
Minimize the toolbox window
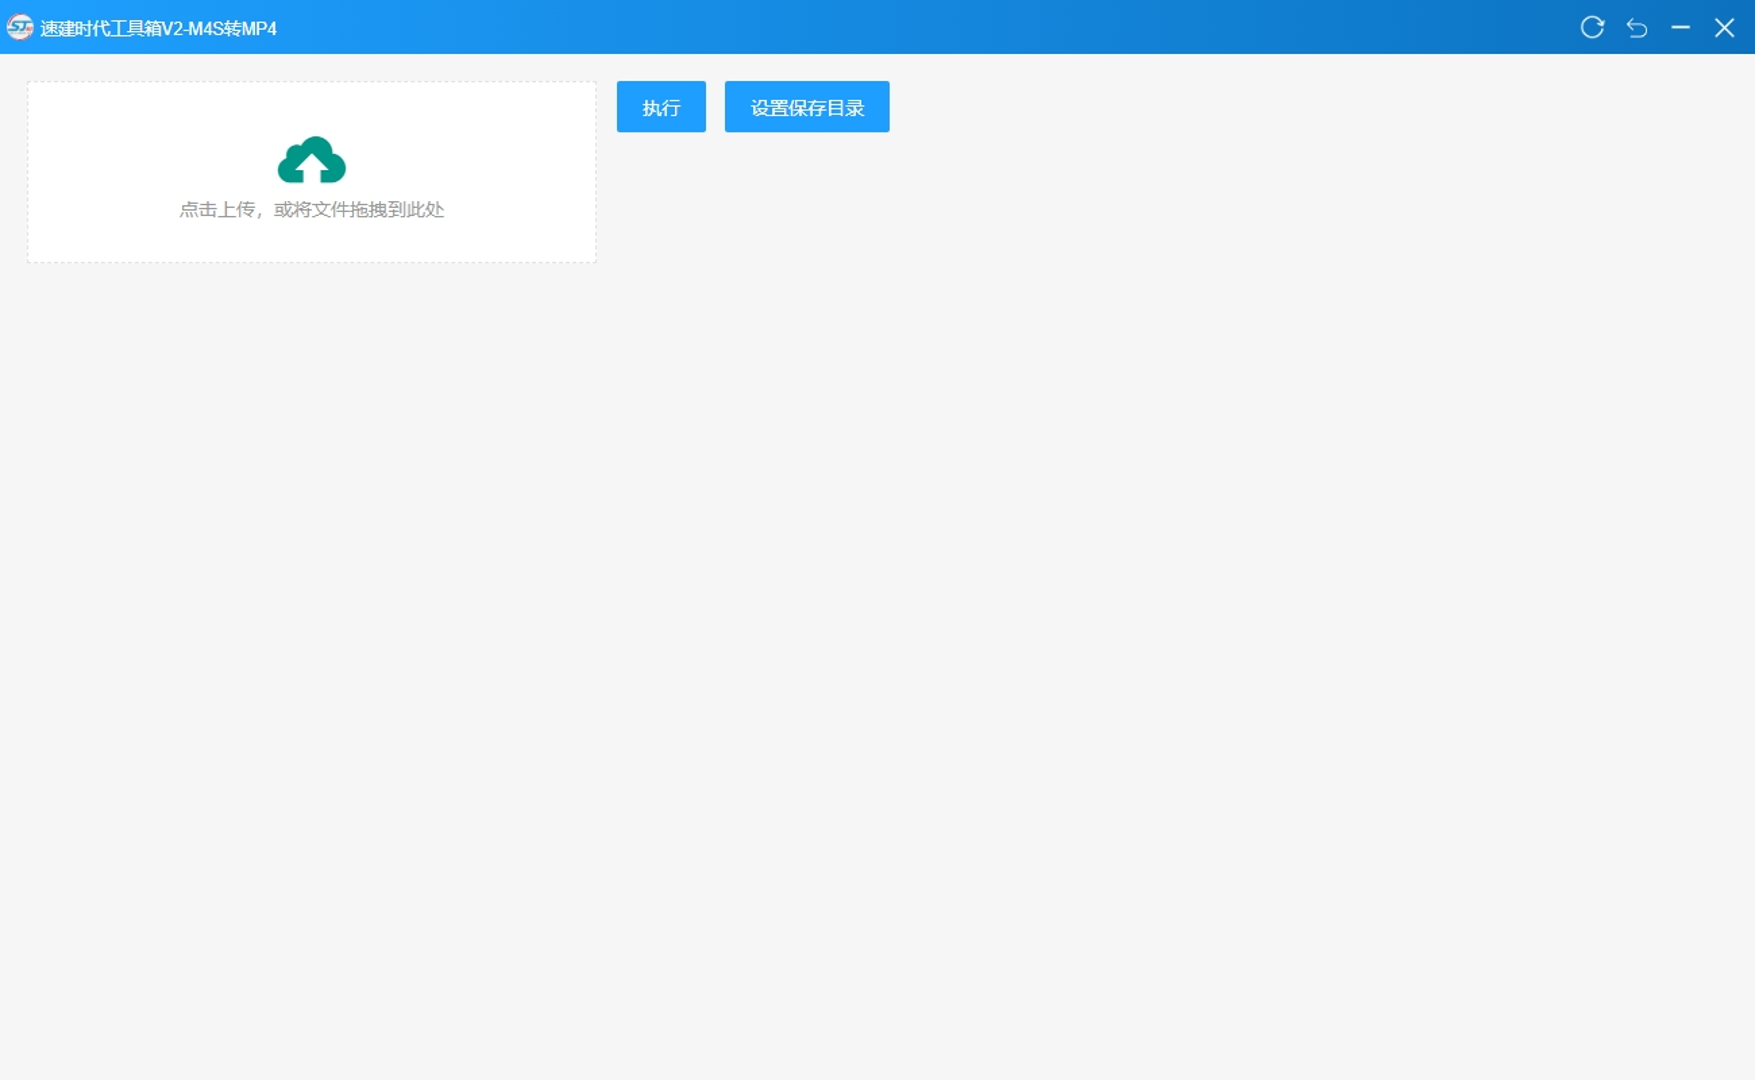(1680, 27)
